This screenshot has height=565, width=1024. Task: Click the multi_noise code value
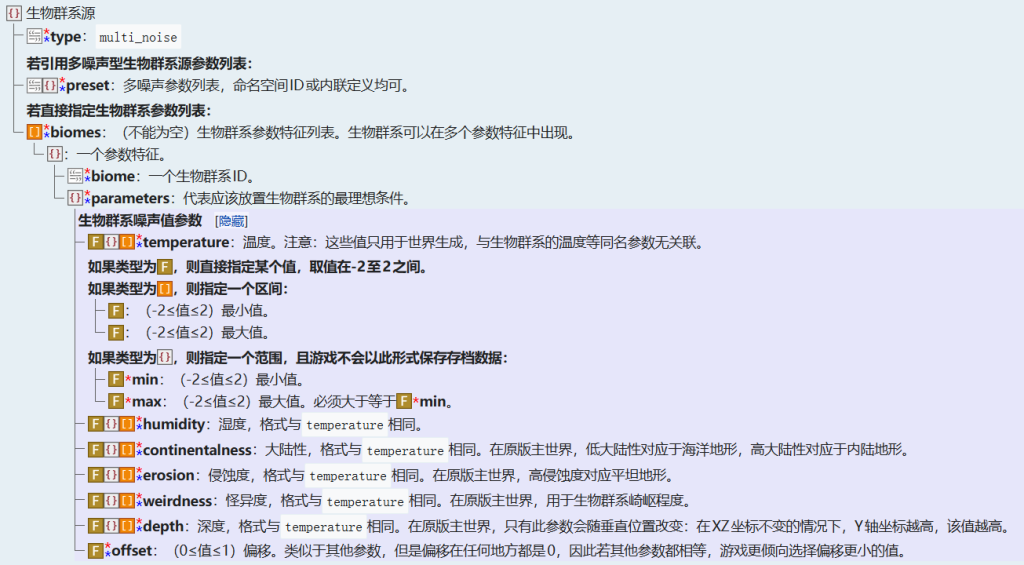click(138, 38)
